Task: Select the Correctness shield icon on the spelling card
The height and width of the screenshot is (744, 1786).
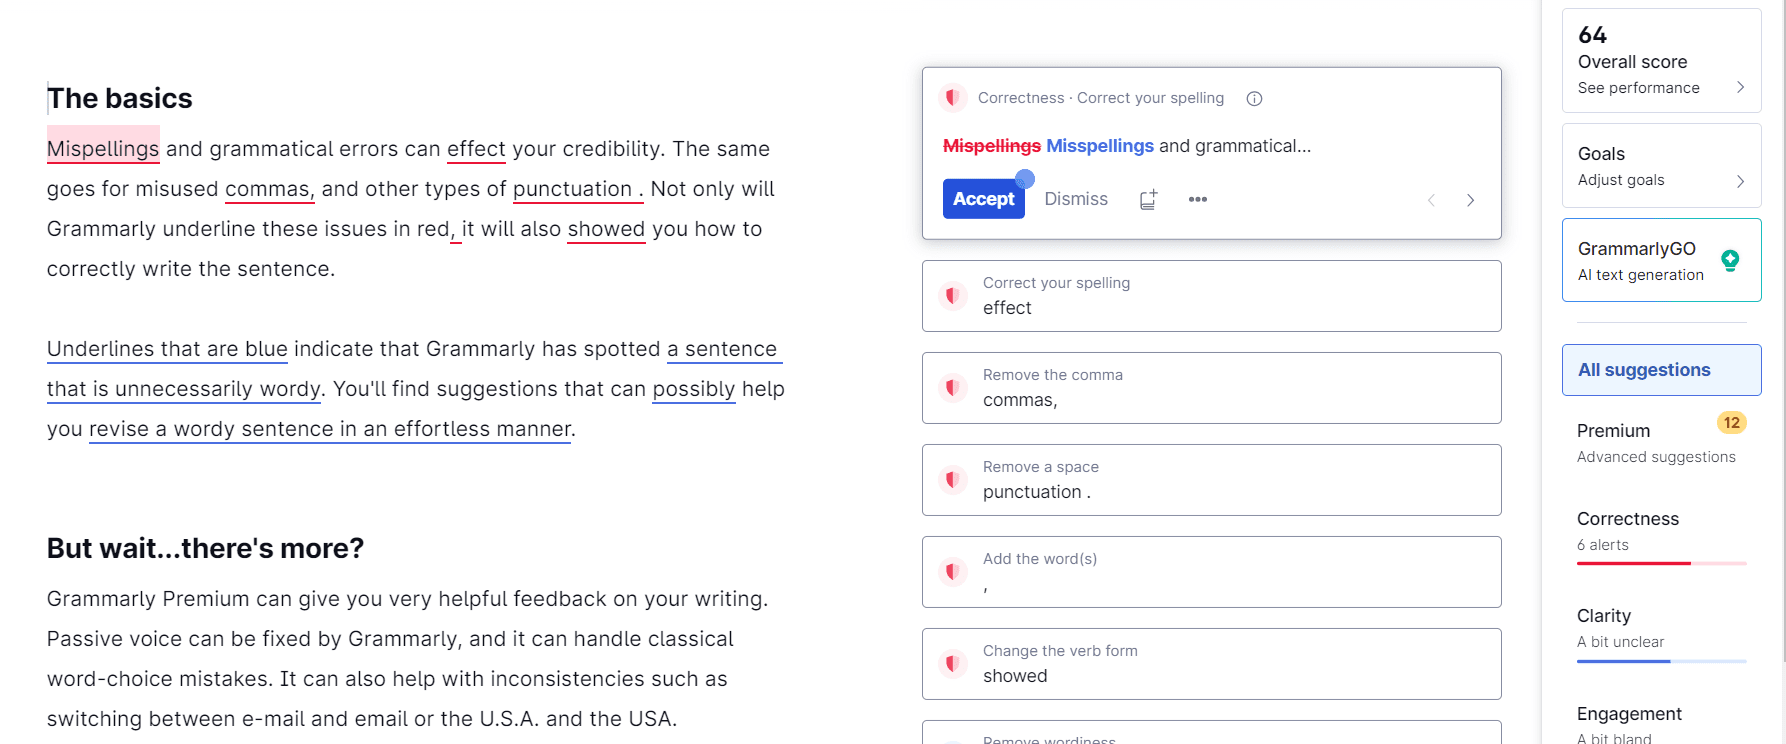Action: coord(952,98)
